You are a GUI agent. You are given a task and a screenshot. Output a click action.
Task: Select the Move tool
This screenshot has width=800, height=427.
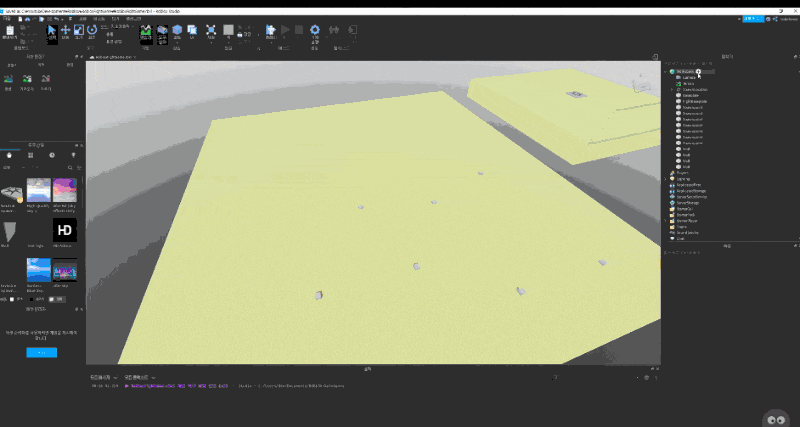[x=65, y=30]
